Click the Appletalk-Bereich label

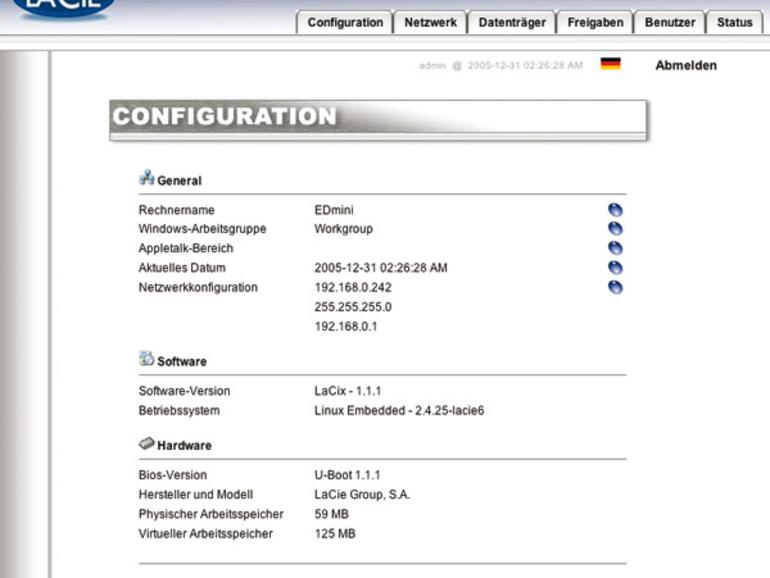pos(186,248)
